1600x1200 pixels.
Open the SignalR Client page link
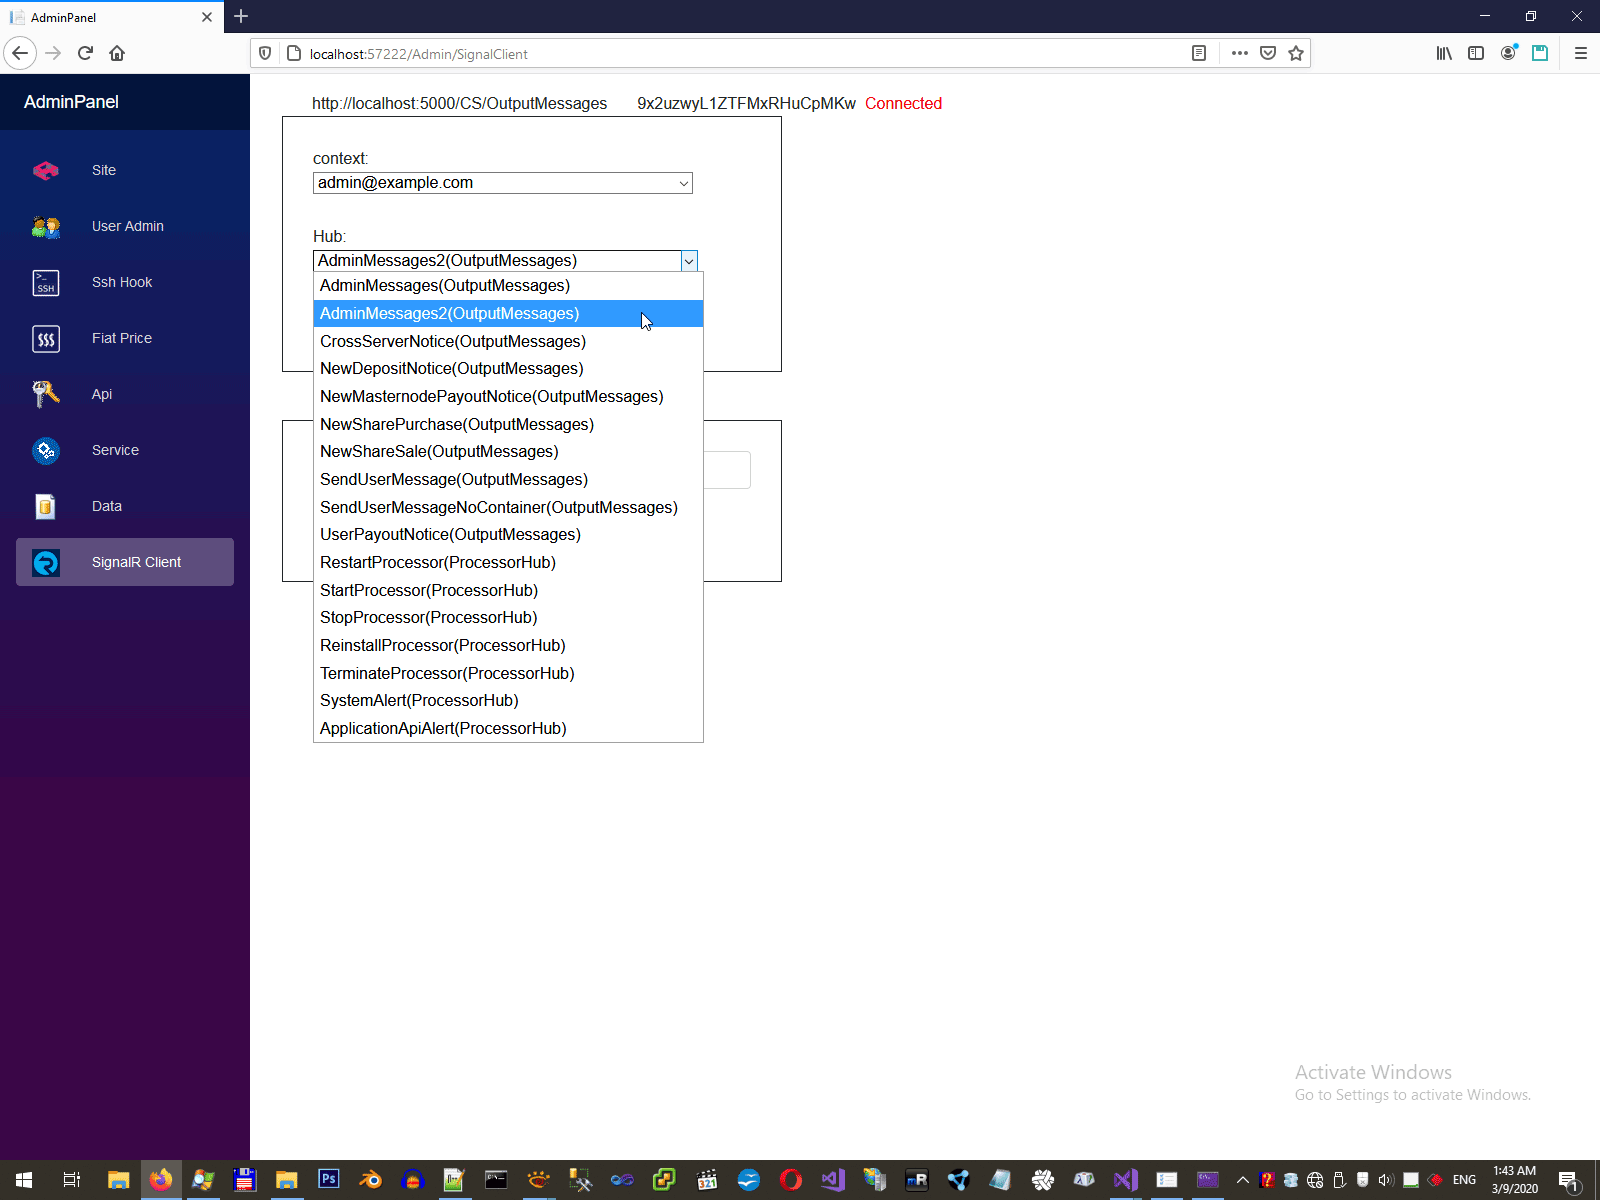[136, 562]
